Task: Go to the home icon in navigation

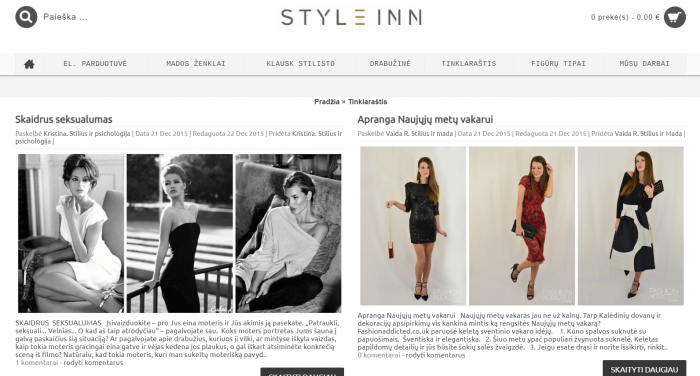Action: [x=29, y=64]
